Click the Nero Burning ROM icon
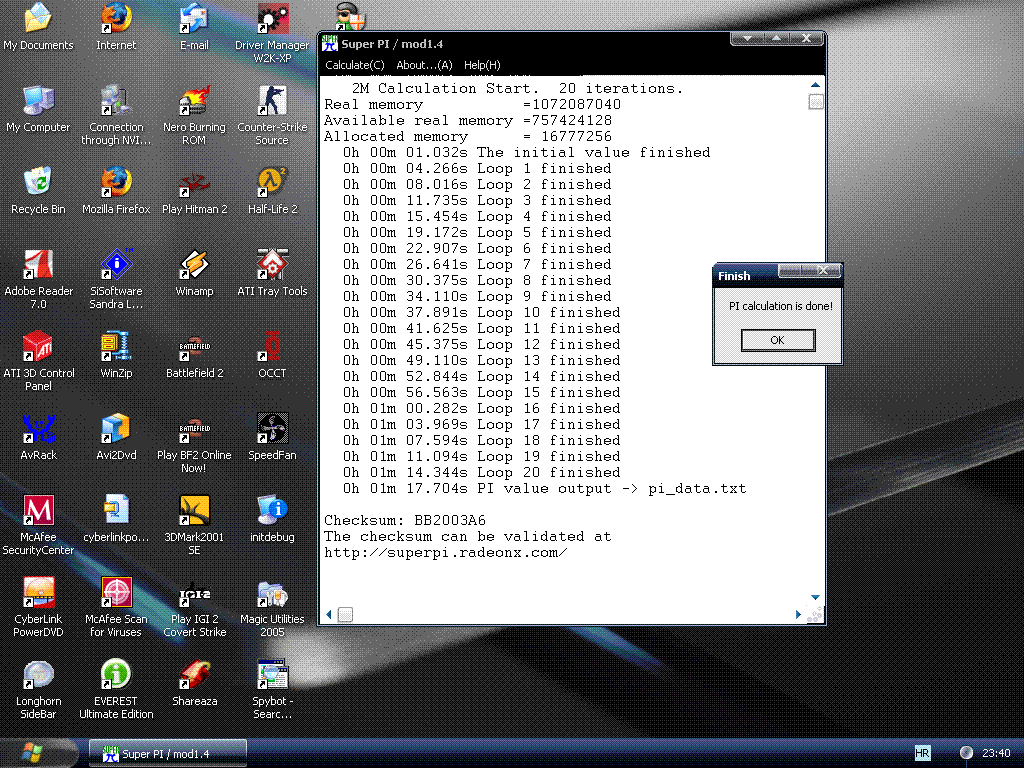This screenshot has height=768, width=1024. [194, 103]
